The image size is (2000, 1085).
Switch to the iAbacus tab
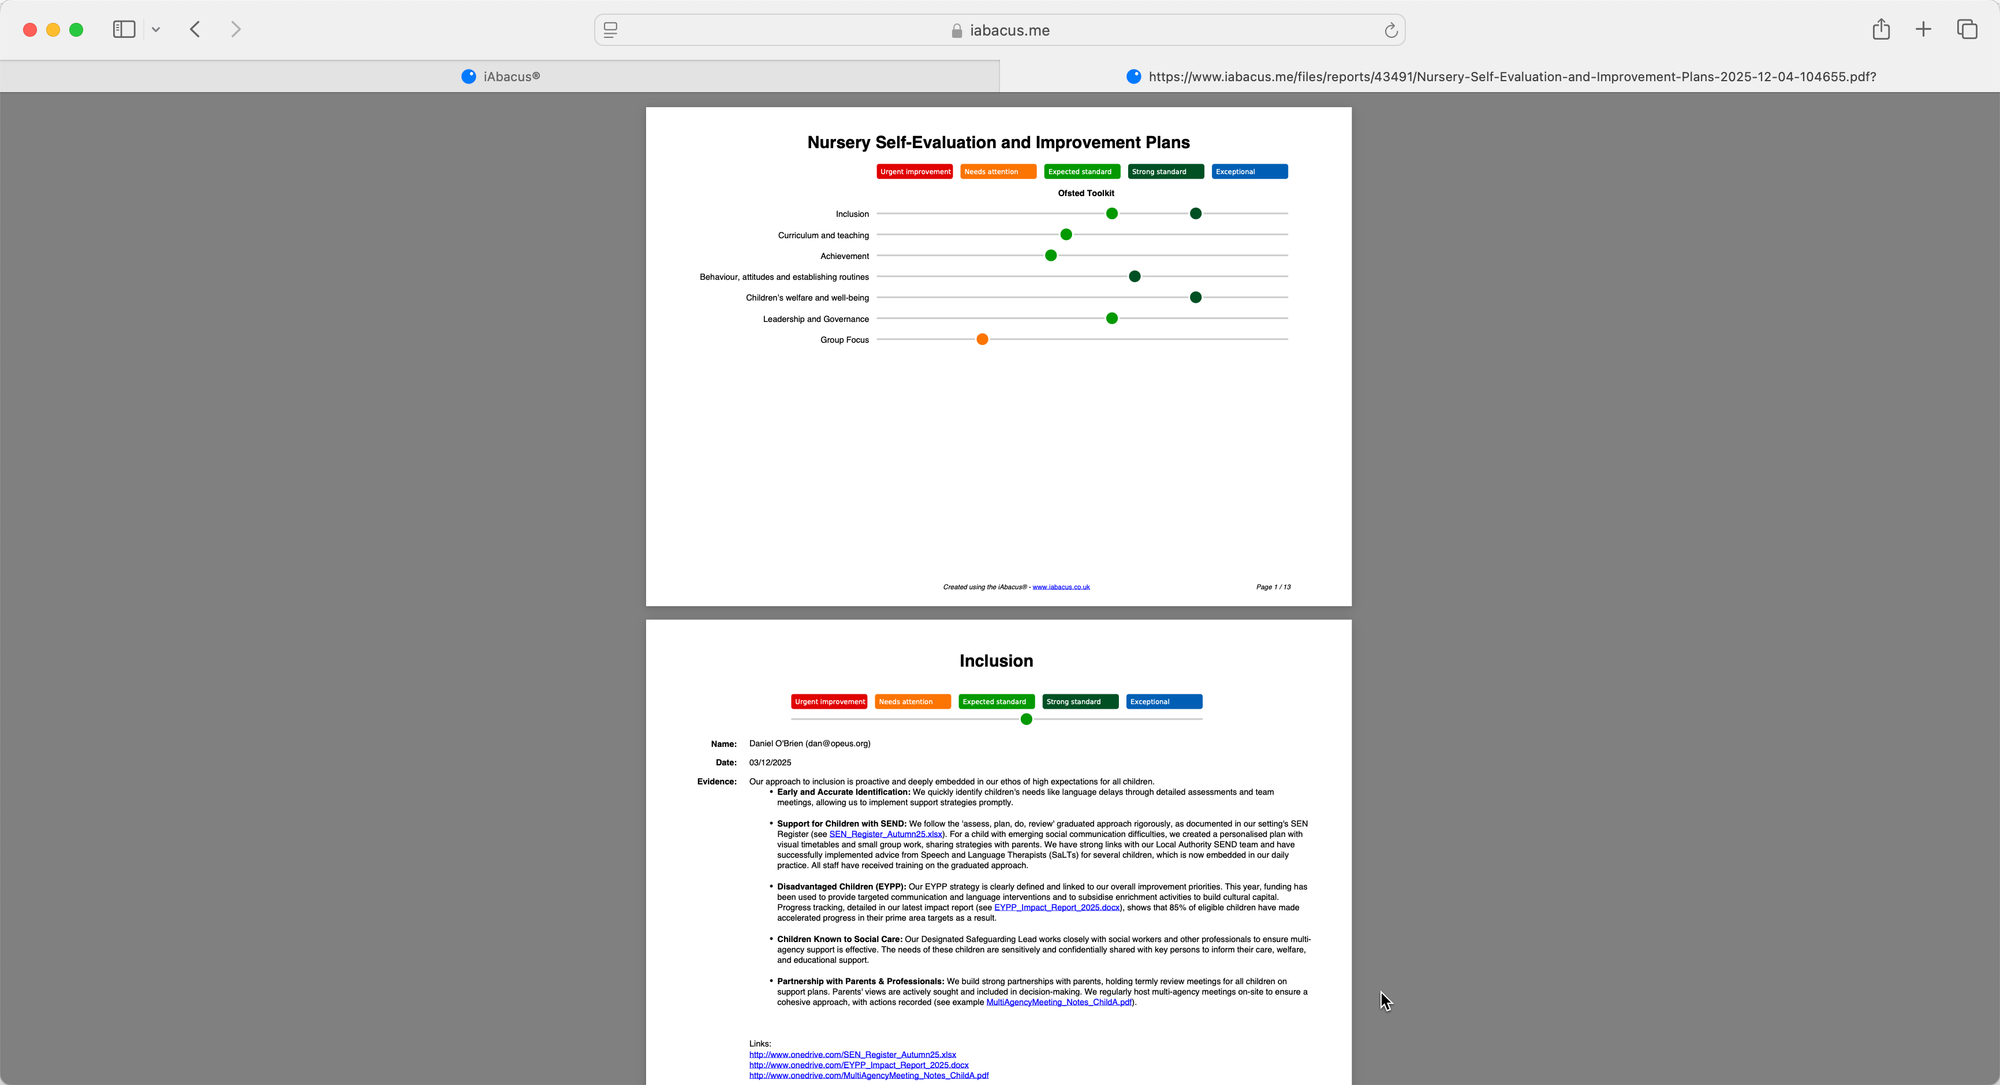(500, 77)
